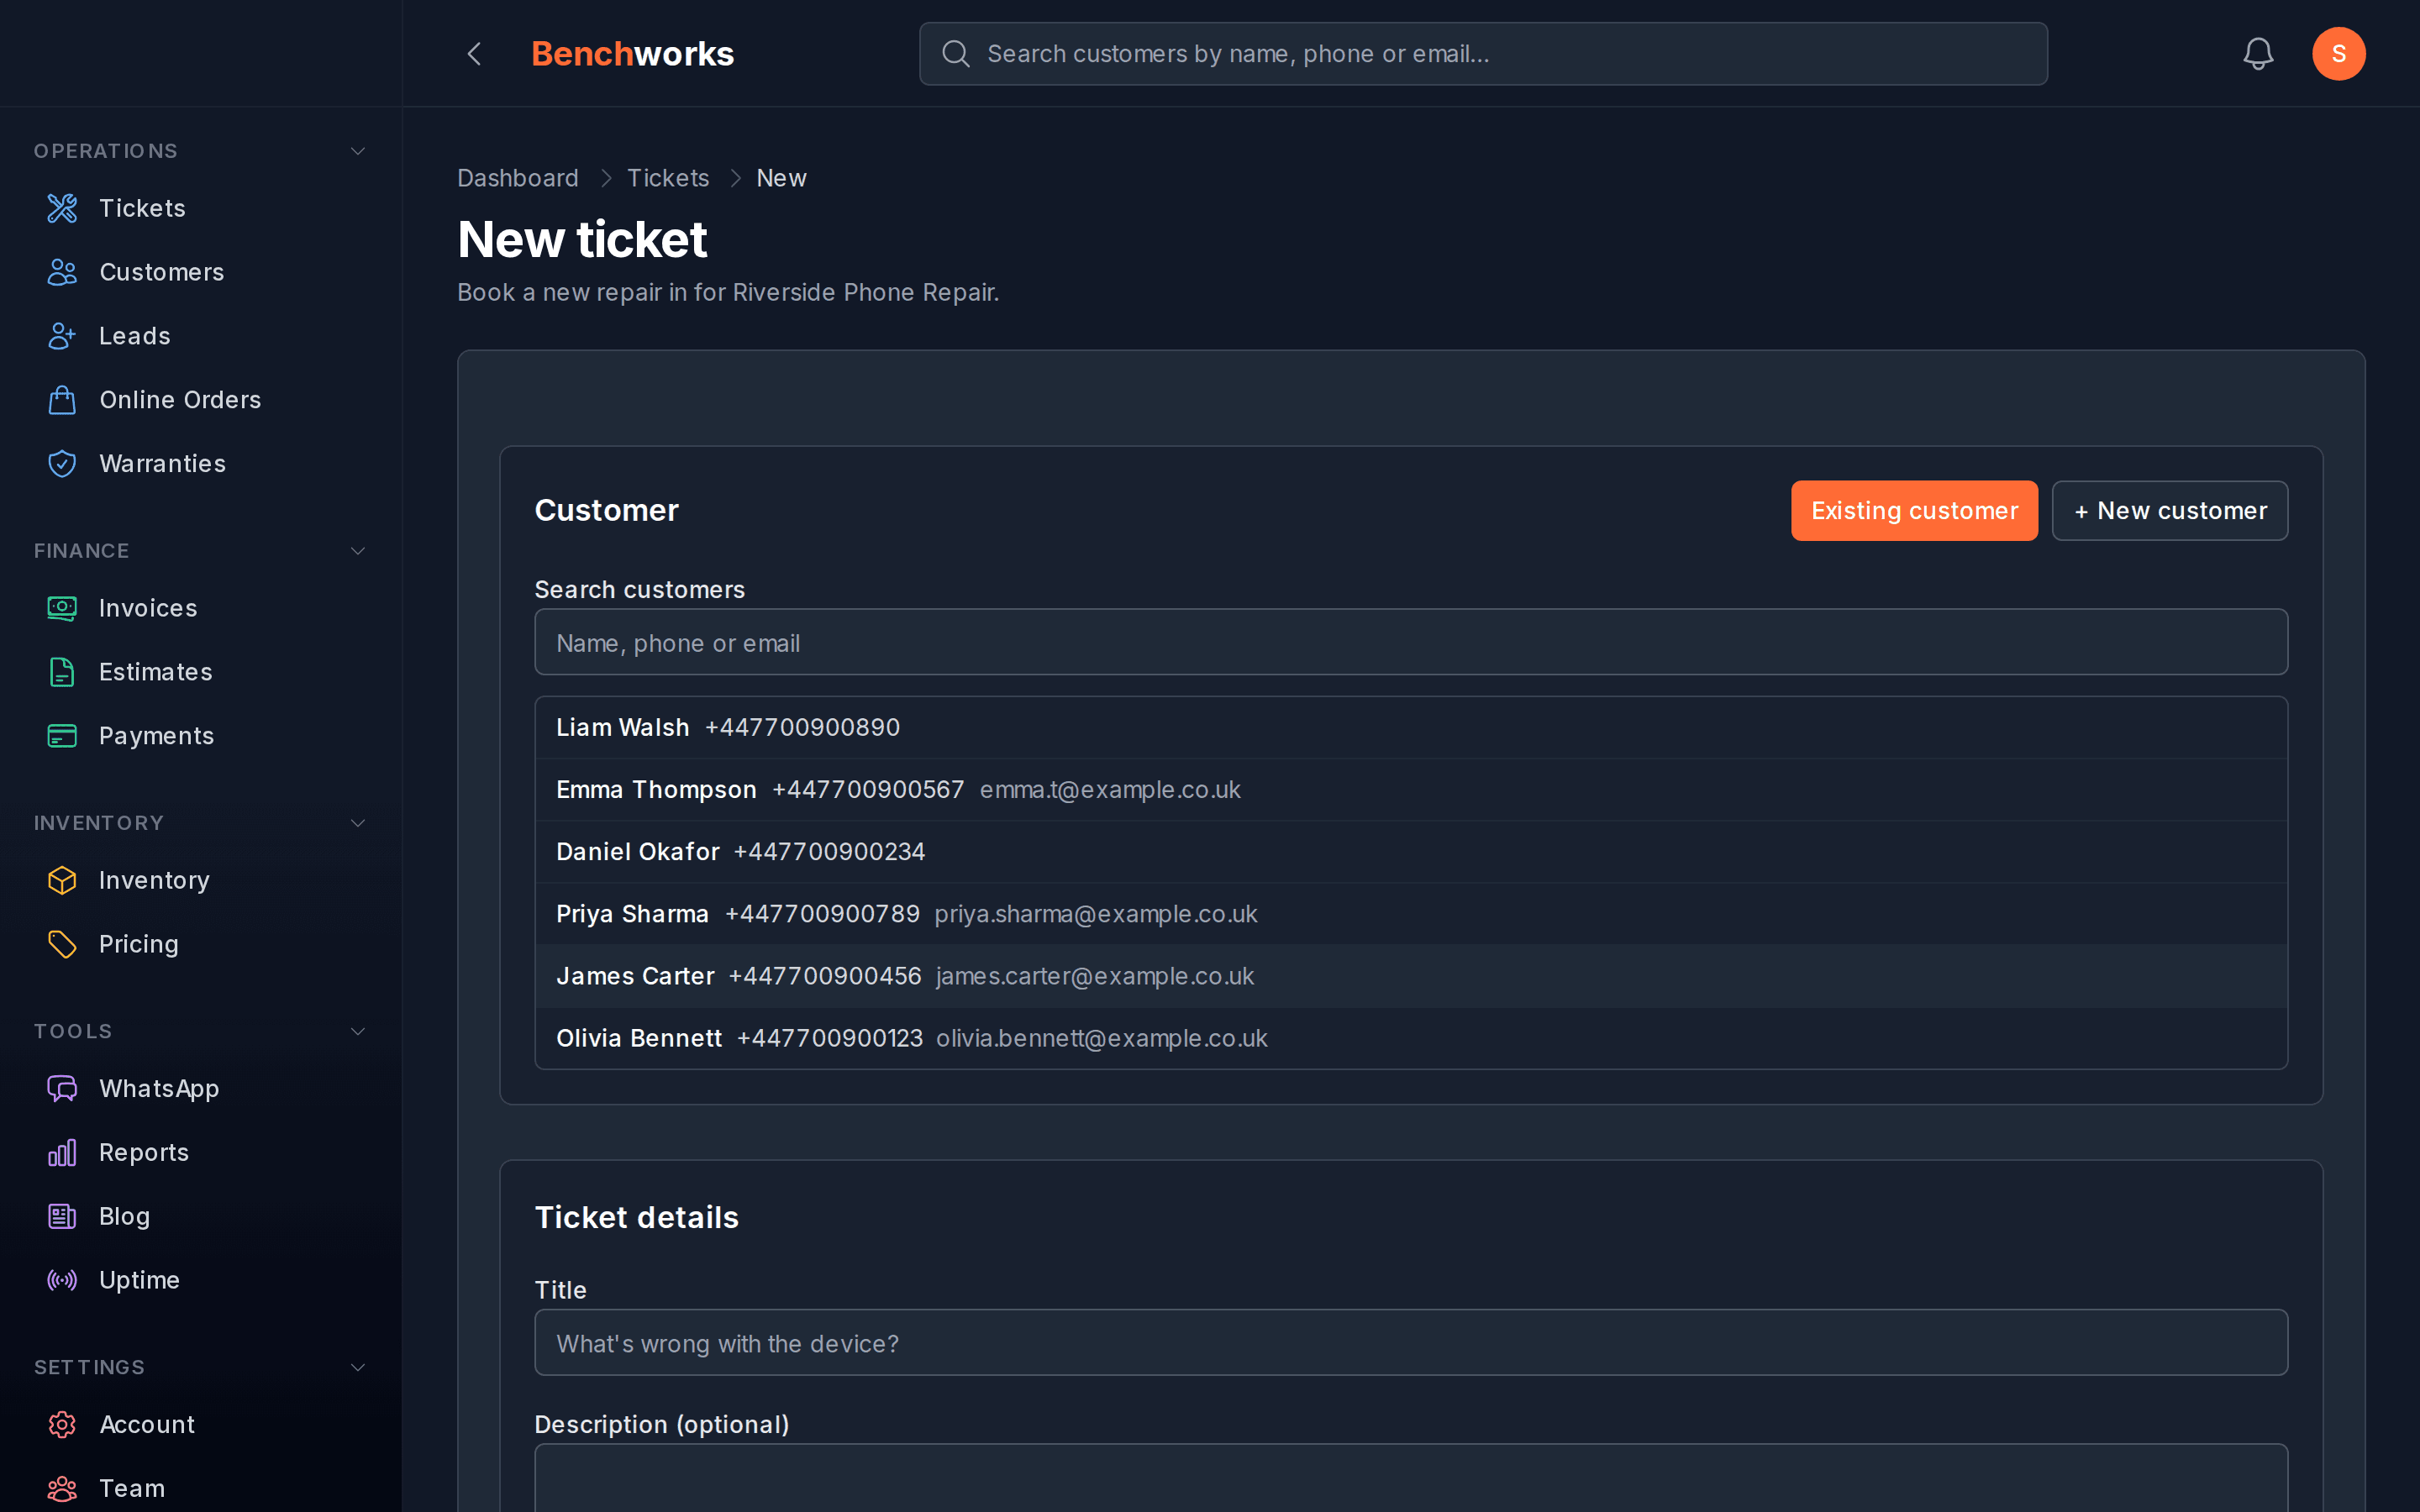The height and width of the screenshot is (1512, 2420).
Task: Click the Uptime signal icon
Action: [62, 1280]
